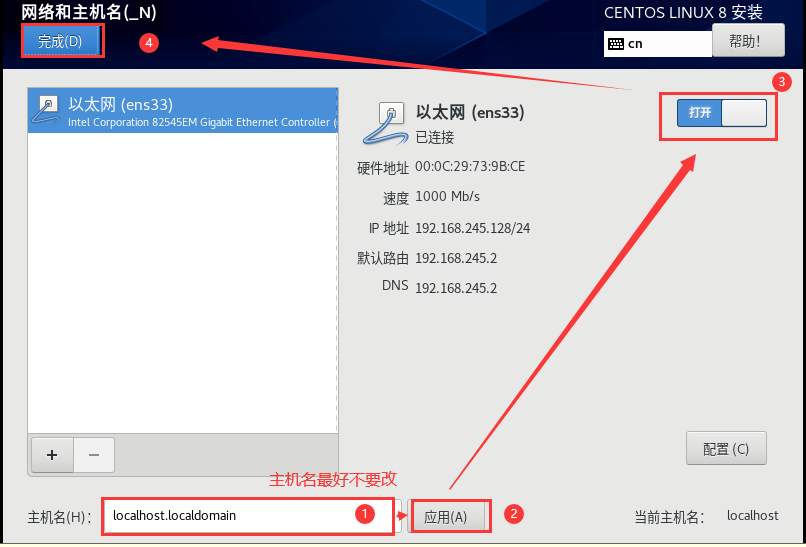Click the keyboard layout icon next to cn

pyautogui.click(x=616, y=44)
